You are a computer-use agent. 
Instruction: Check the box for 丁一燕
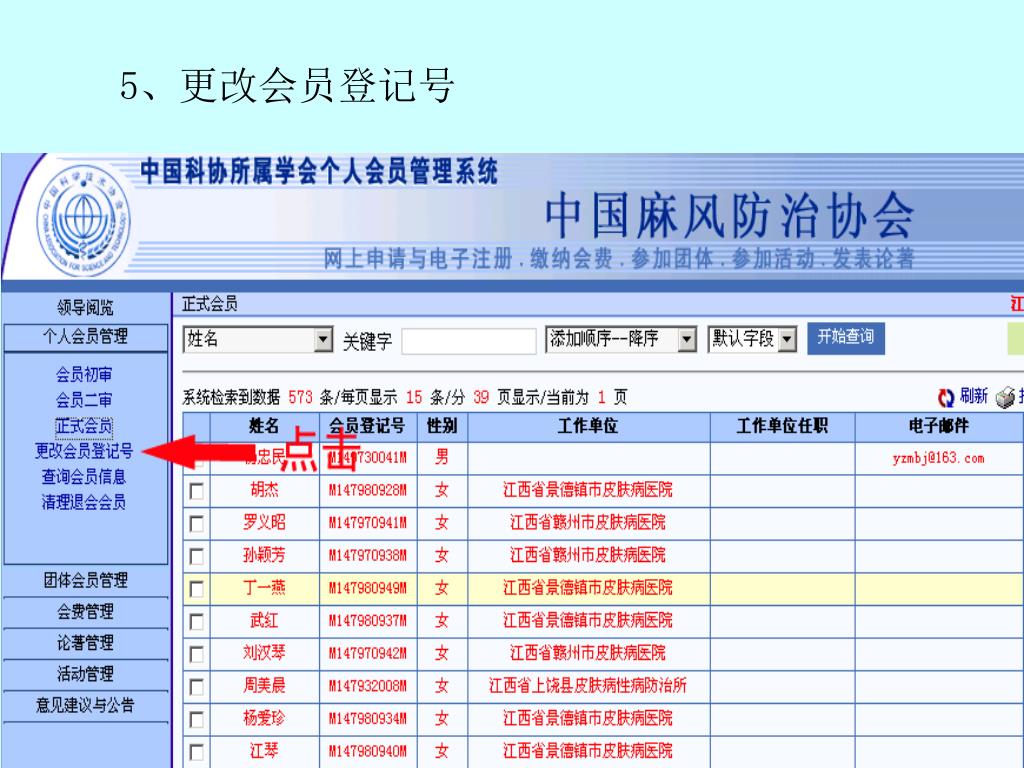[x=196, y=588]
